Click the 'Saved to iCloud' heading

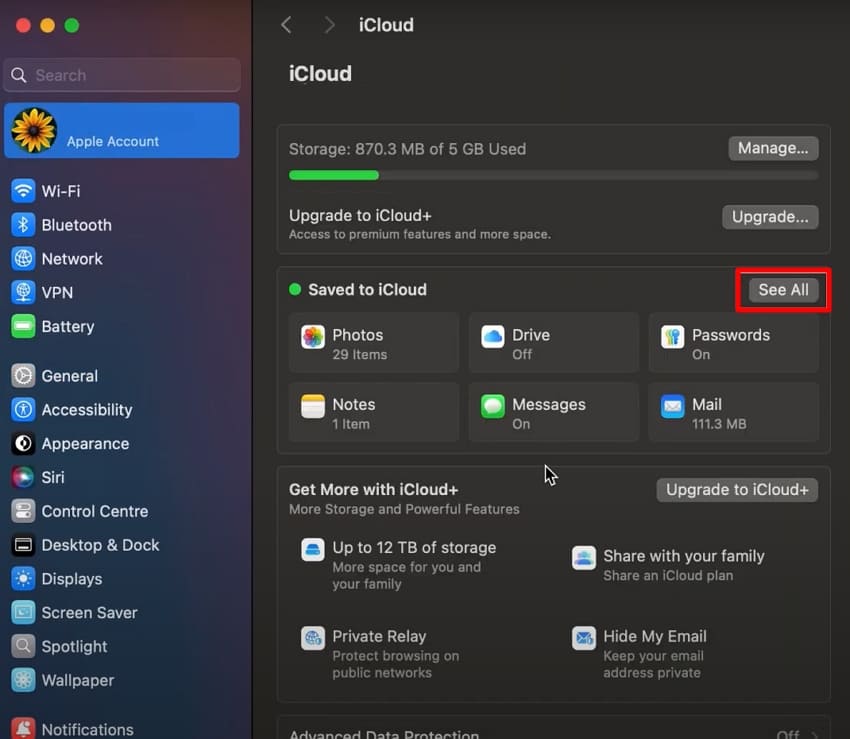(x=367, y=290)
